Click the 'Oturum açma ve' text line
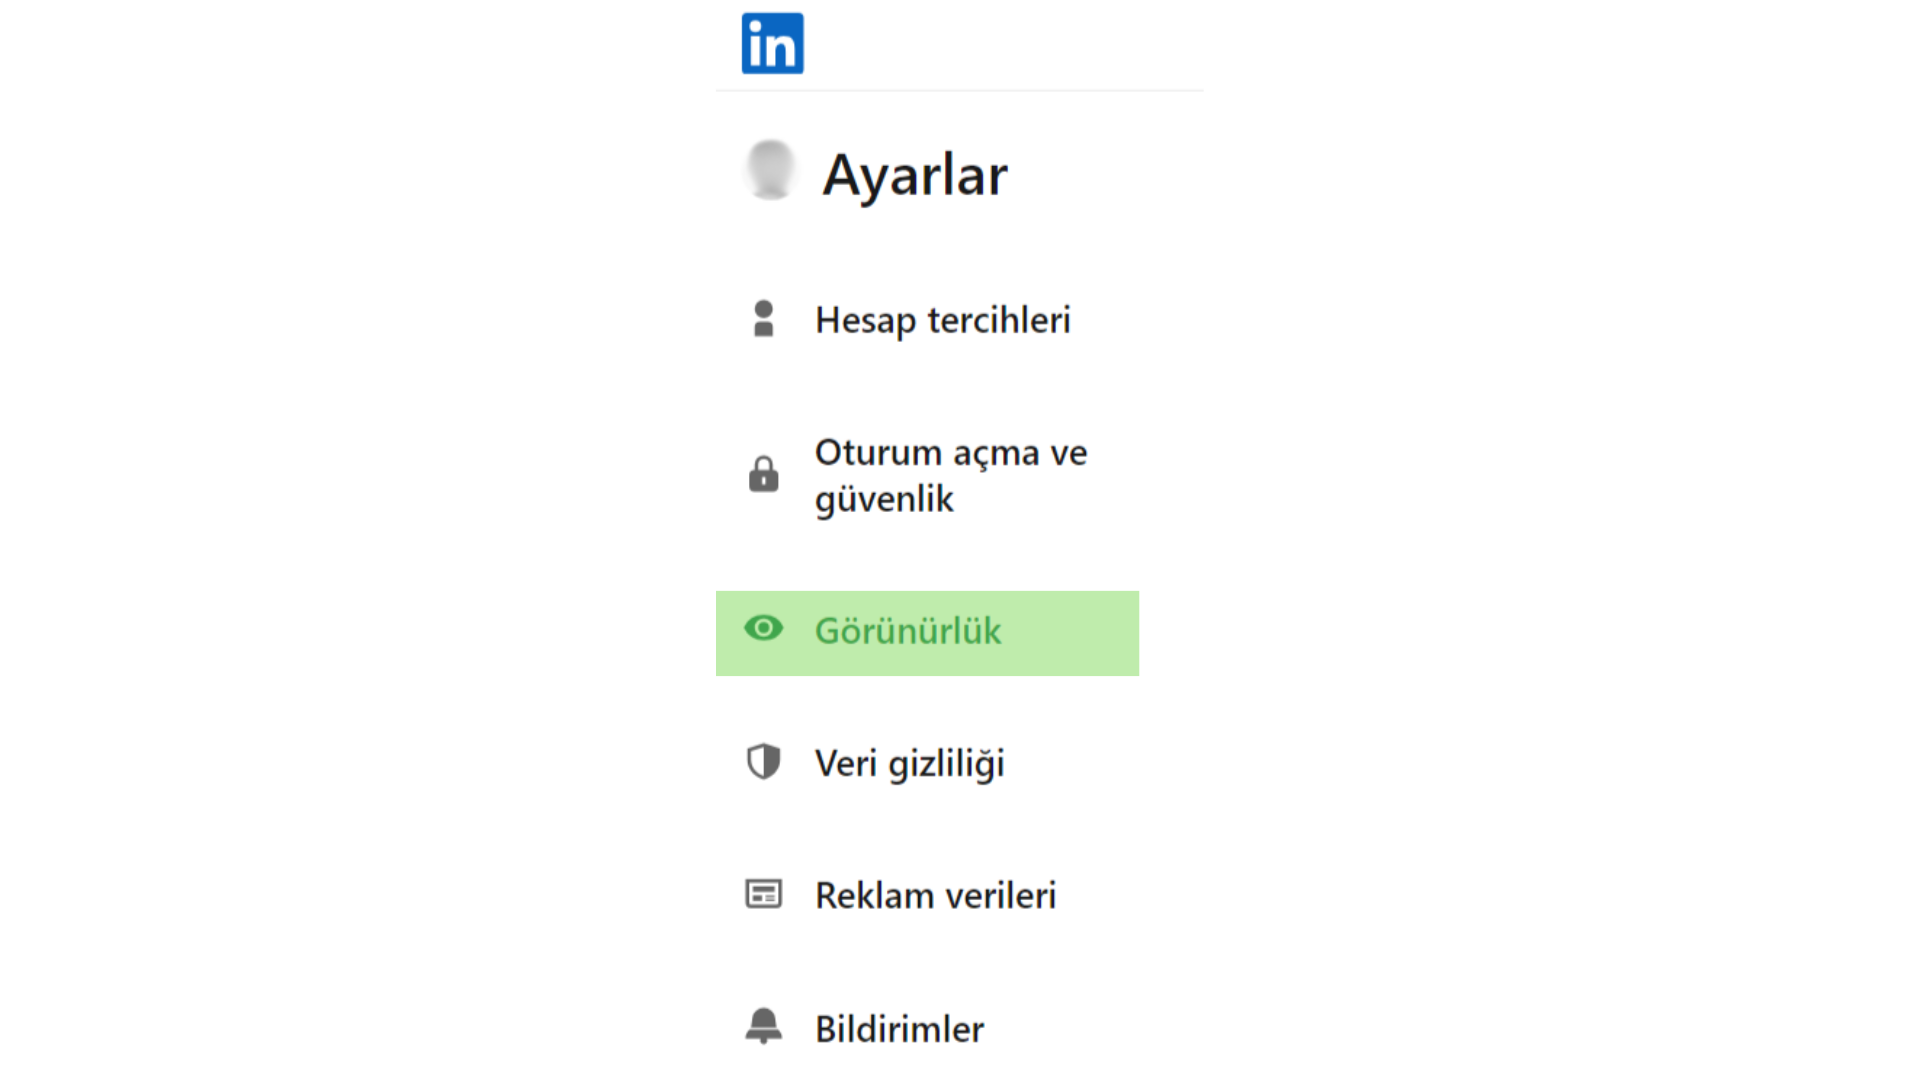The height and width of the screenshot is (1080, 1920). coord(951,453)
